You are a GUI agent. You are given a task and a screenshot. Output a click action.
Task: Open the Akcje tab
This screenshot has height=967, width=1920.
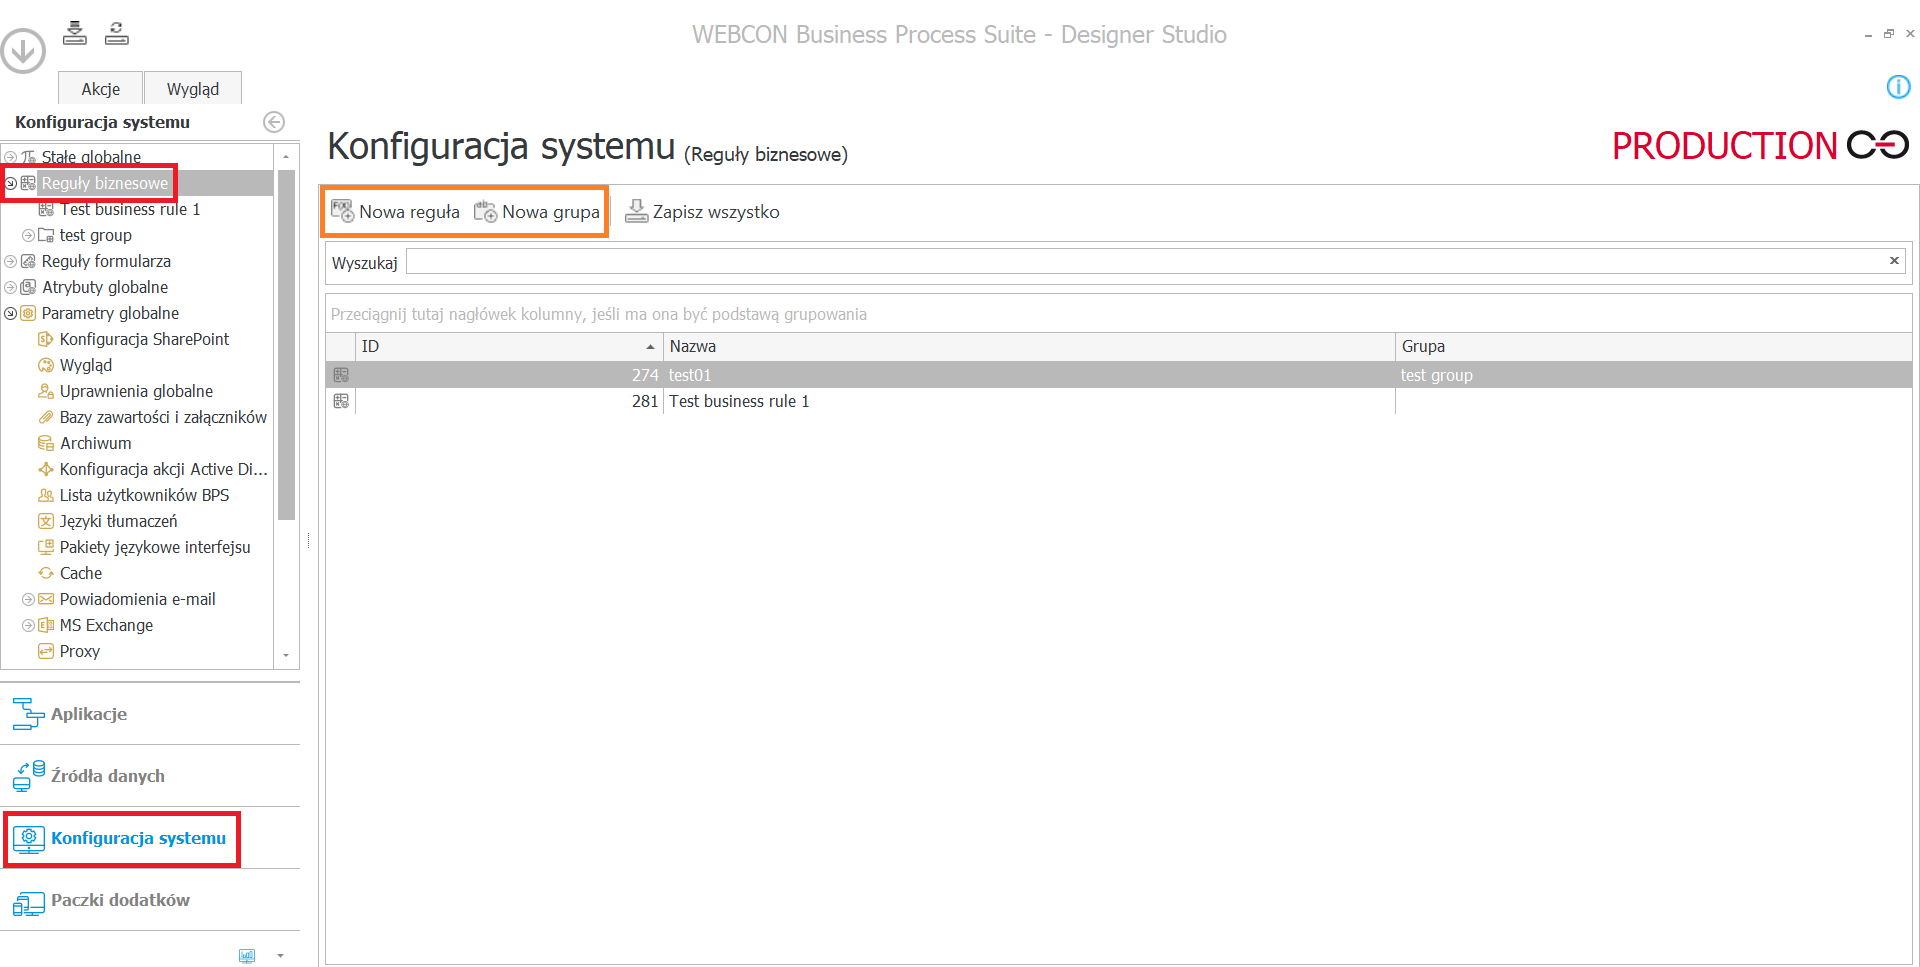(x=100, y=89)
